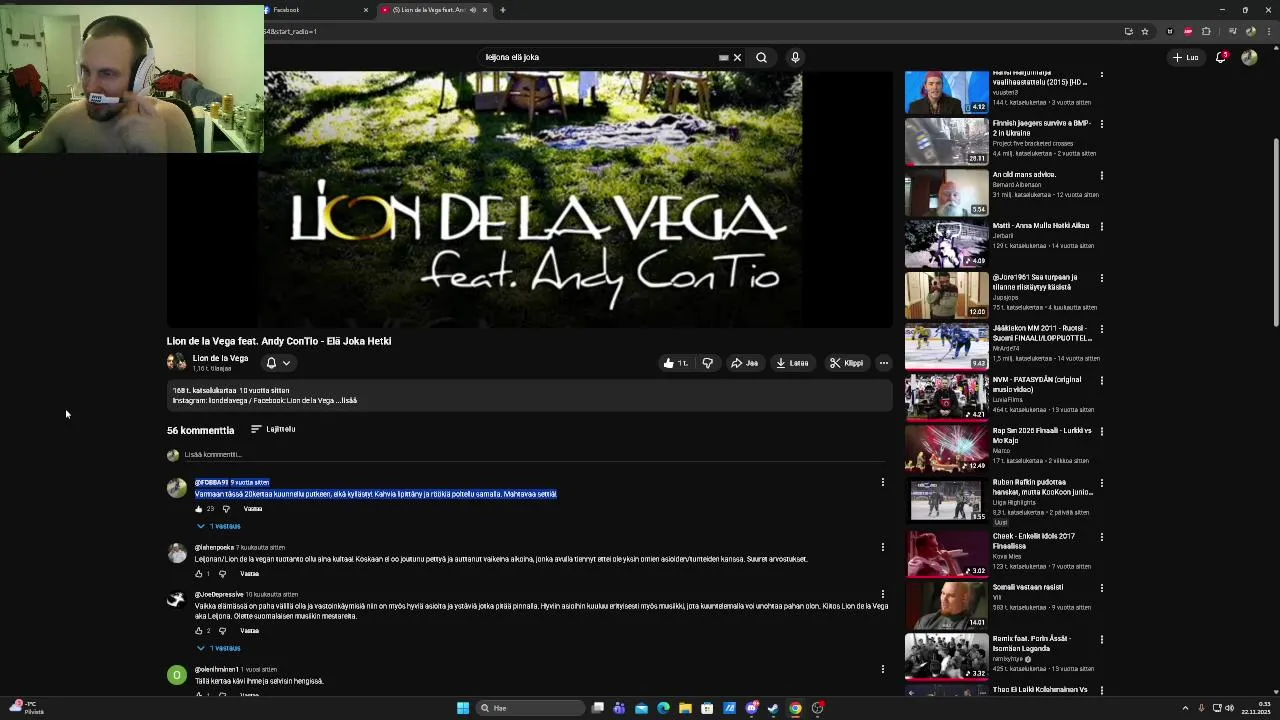Like the @lahenpoeka comment
This screenshot has width=1280, height=720.
click(199, 574)
